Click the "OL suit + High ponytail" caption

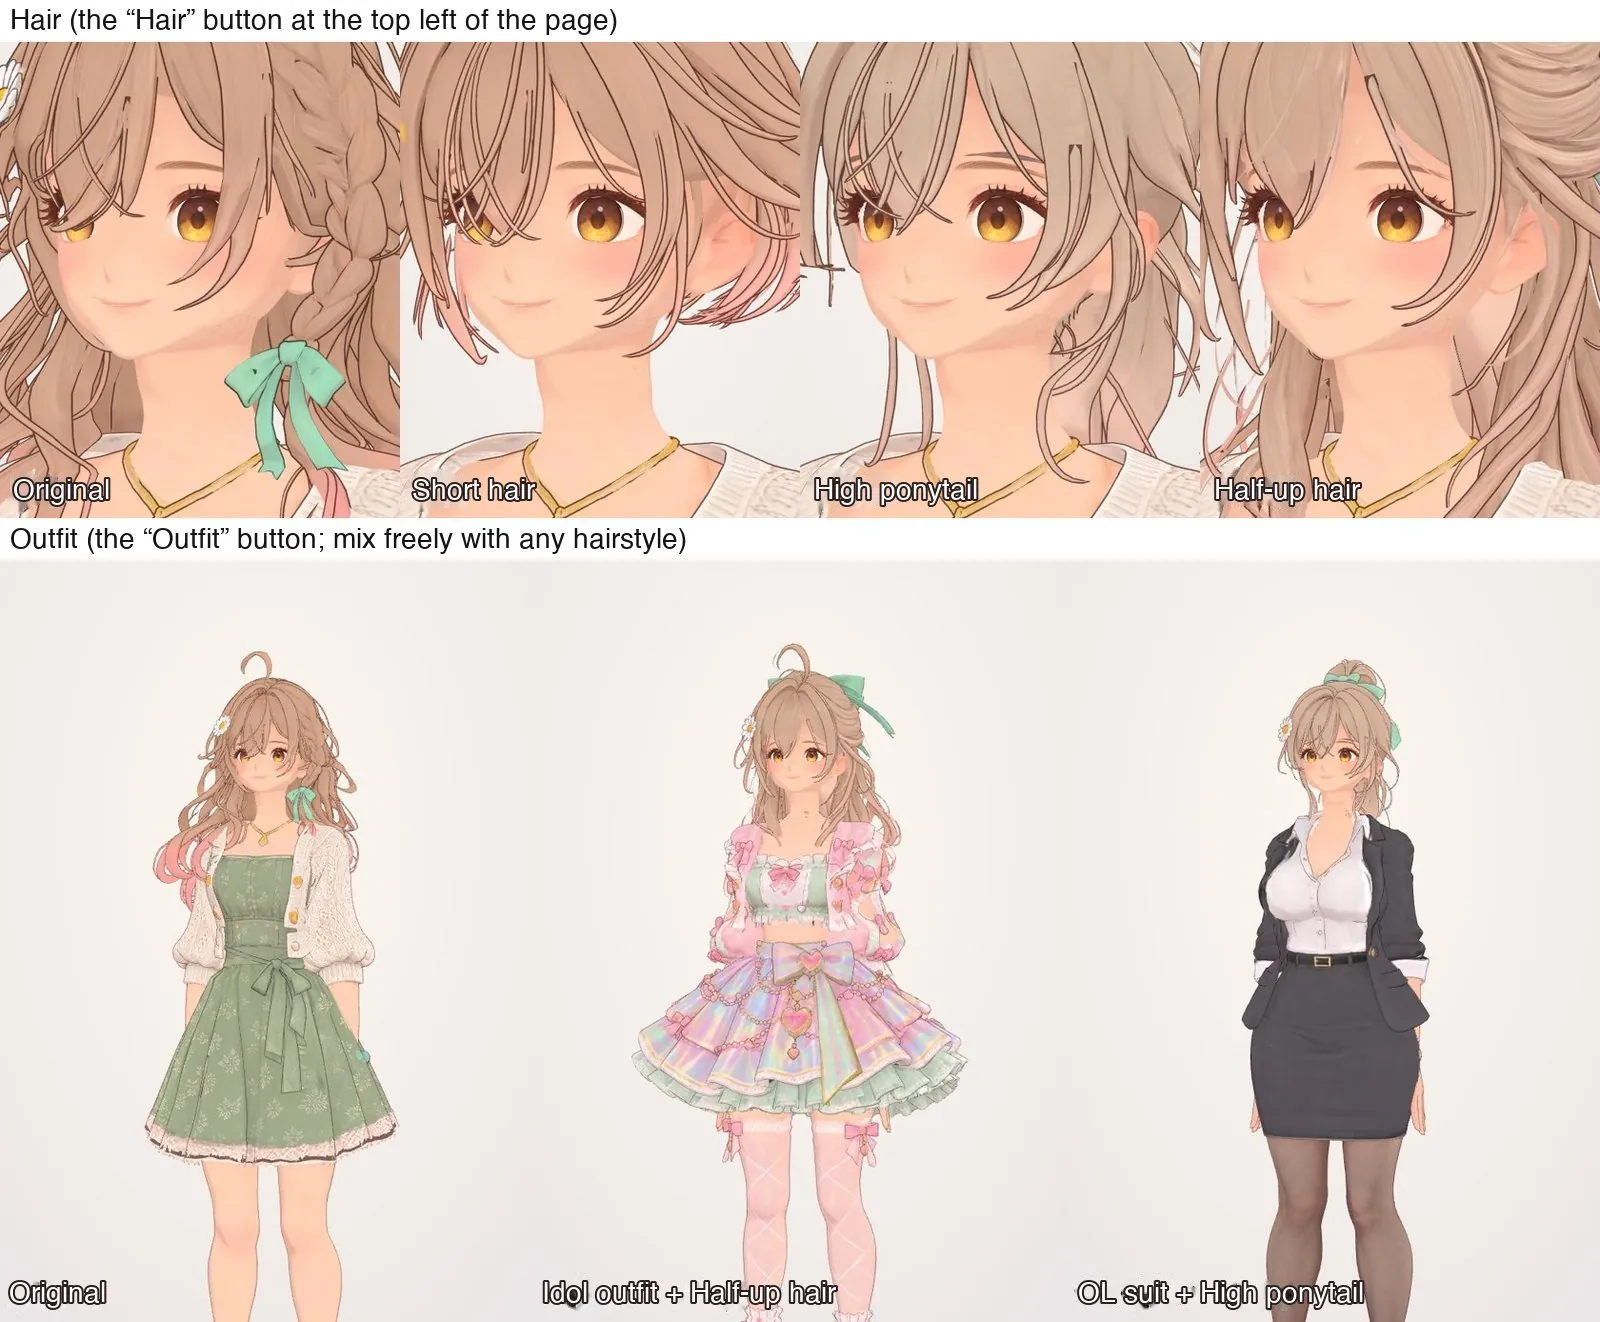tap(1220, 1293)
